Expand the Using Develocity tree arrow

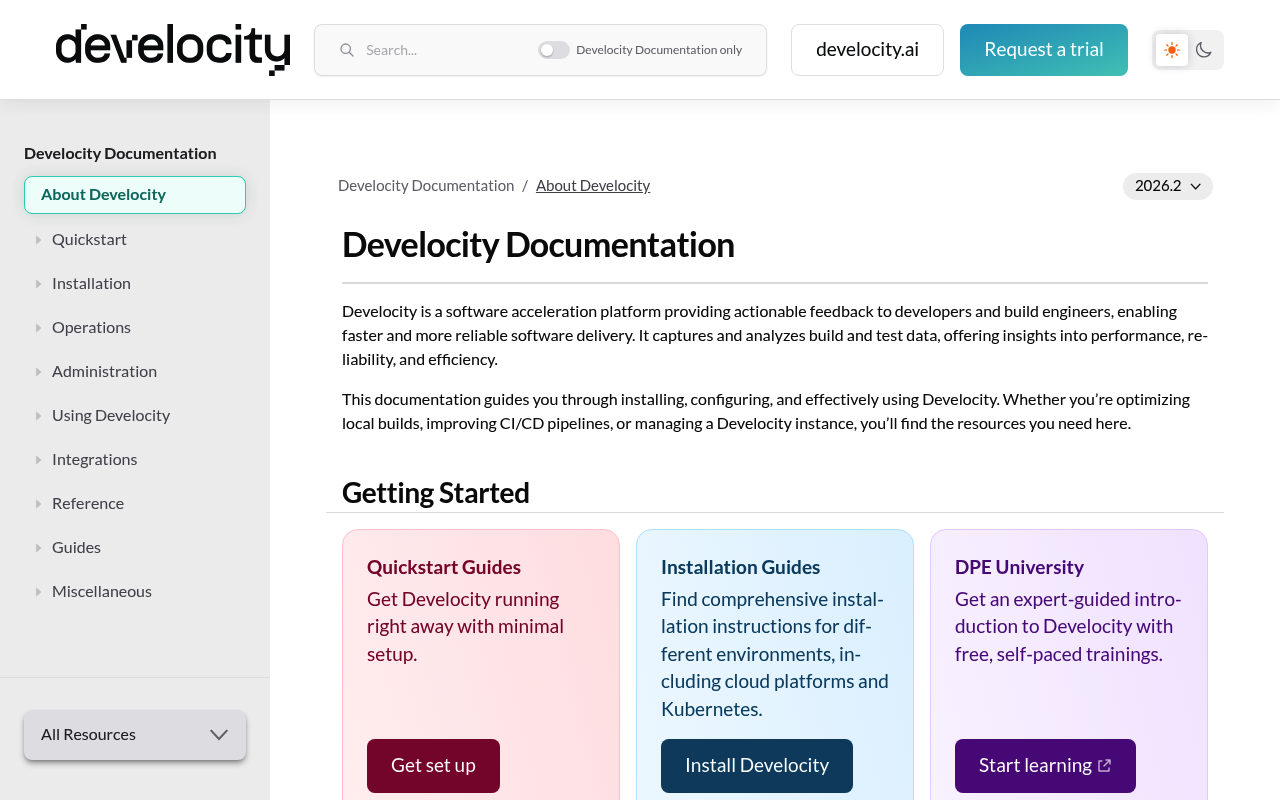coord(38,415)
